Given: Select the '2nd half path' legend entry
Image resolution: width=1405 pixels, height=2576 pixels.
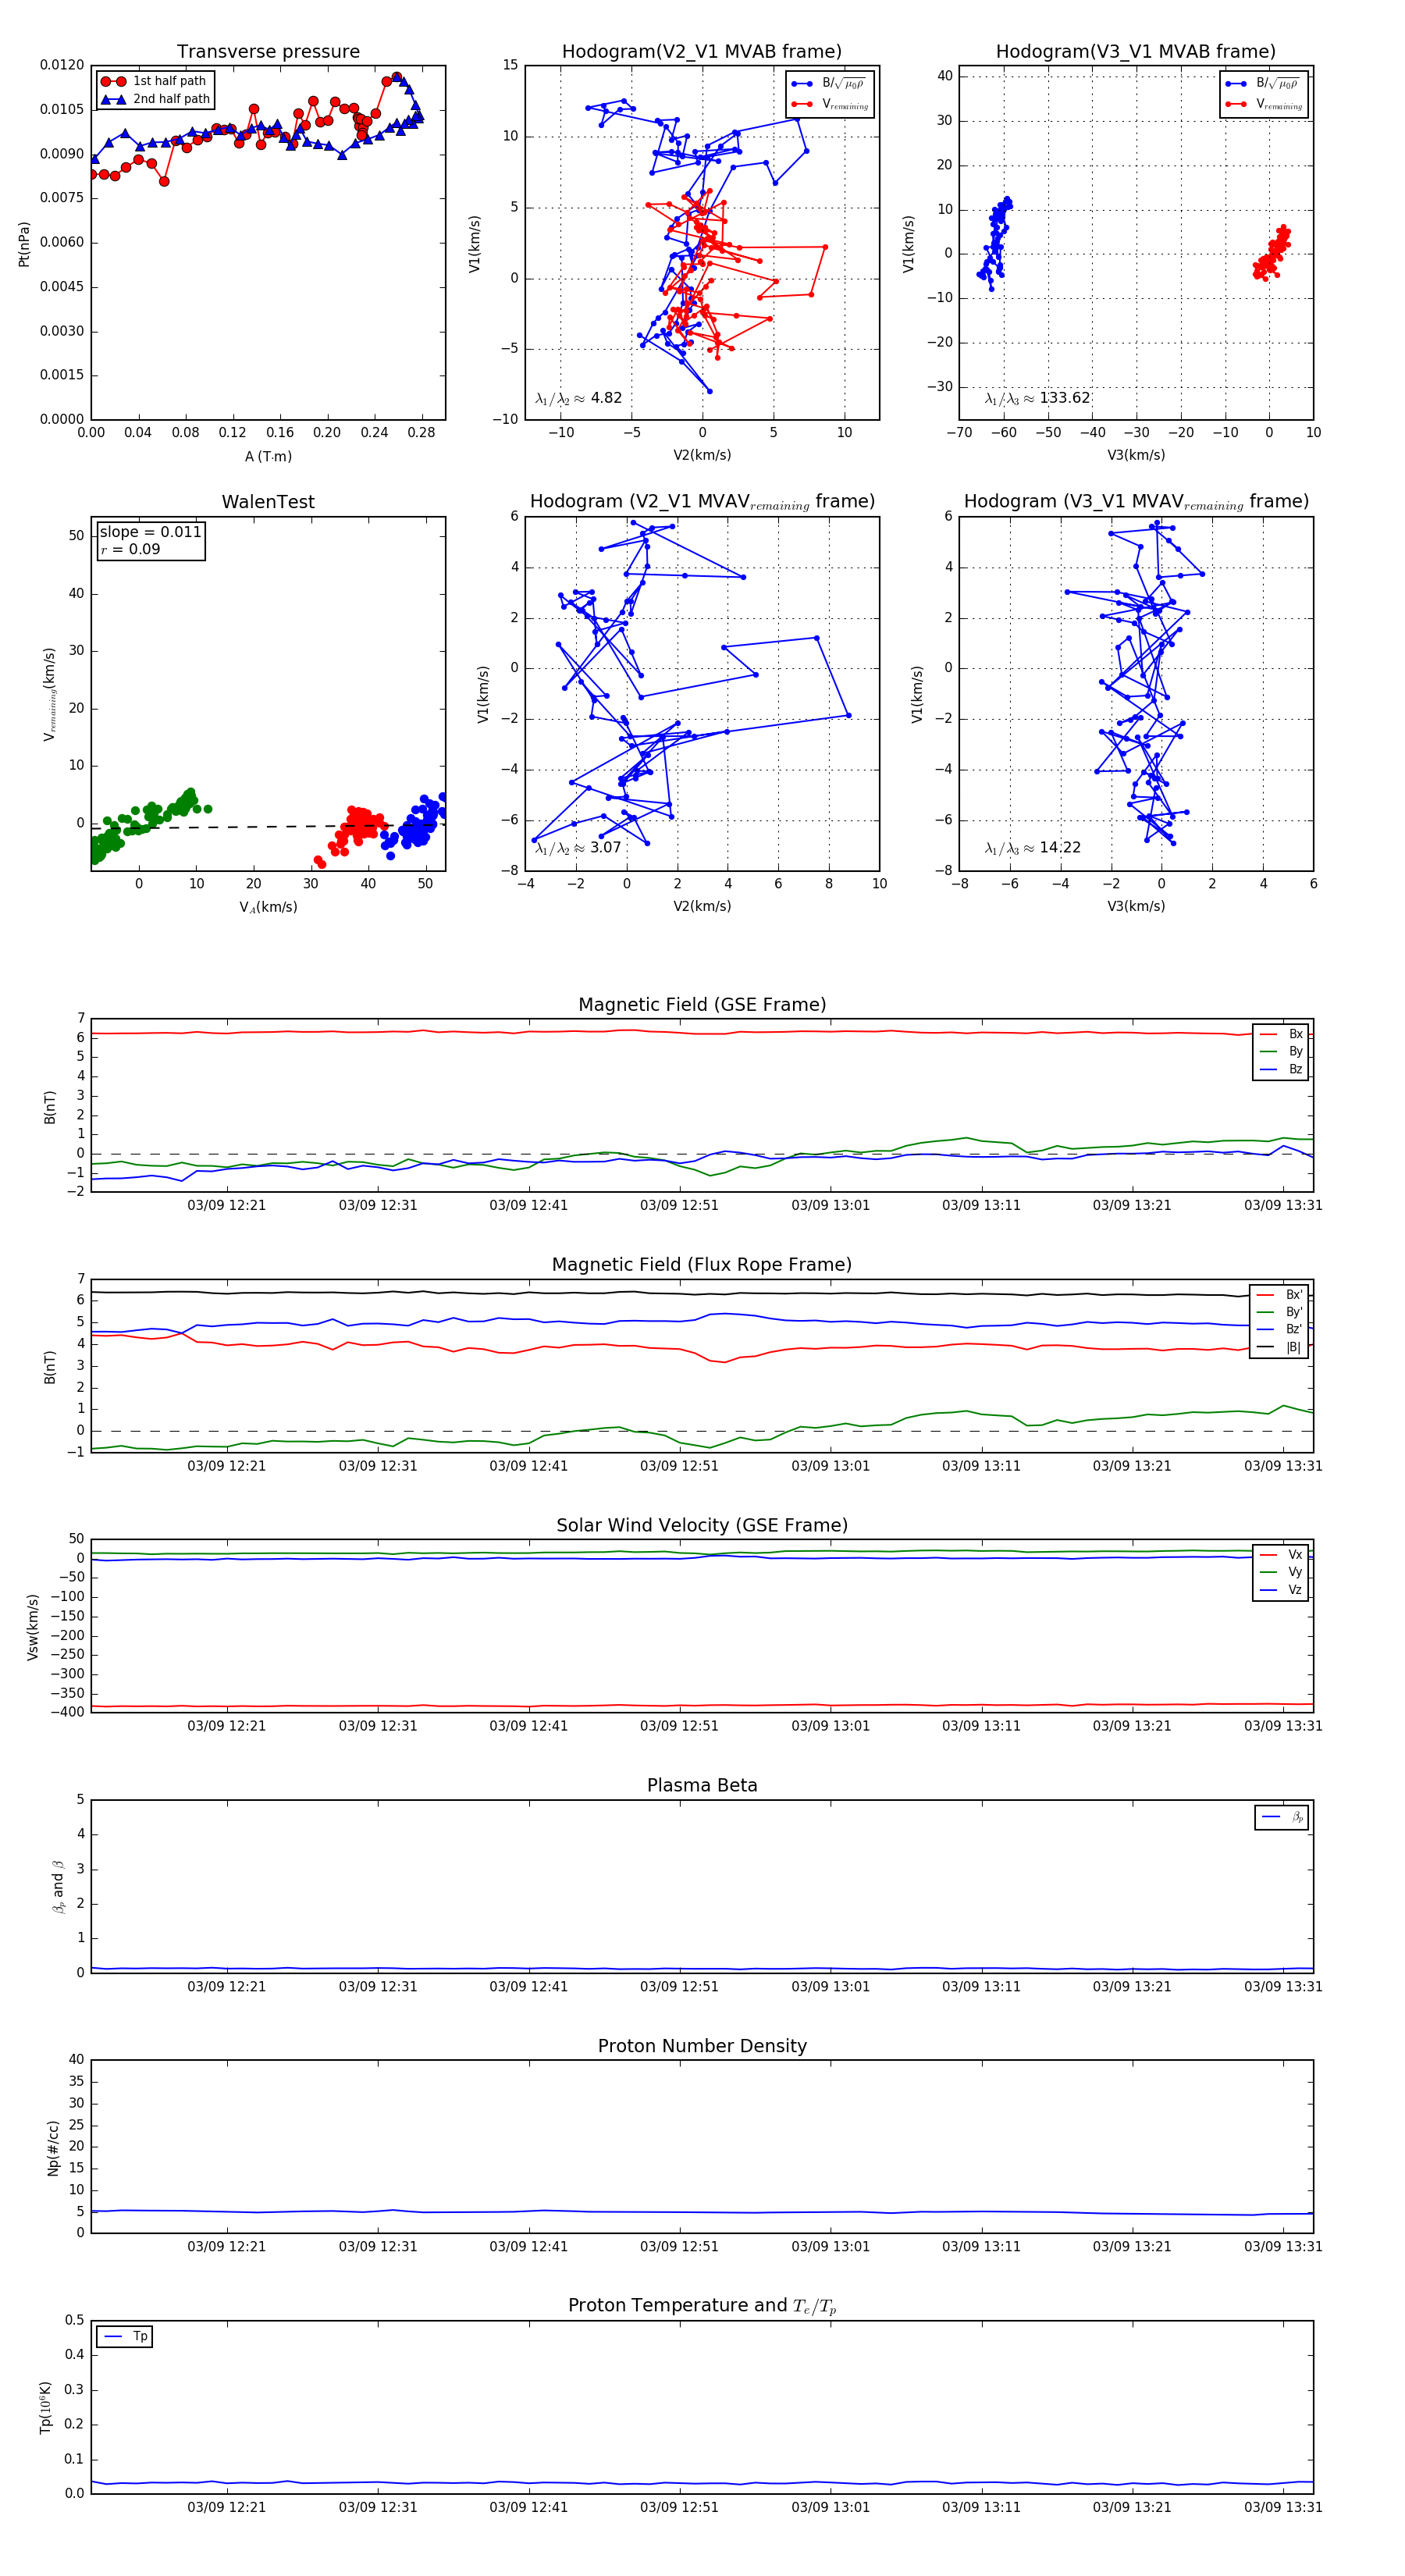Looking at the screenshot, I should [155, 99].
